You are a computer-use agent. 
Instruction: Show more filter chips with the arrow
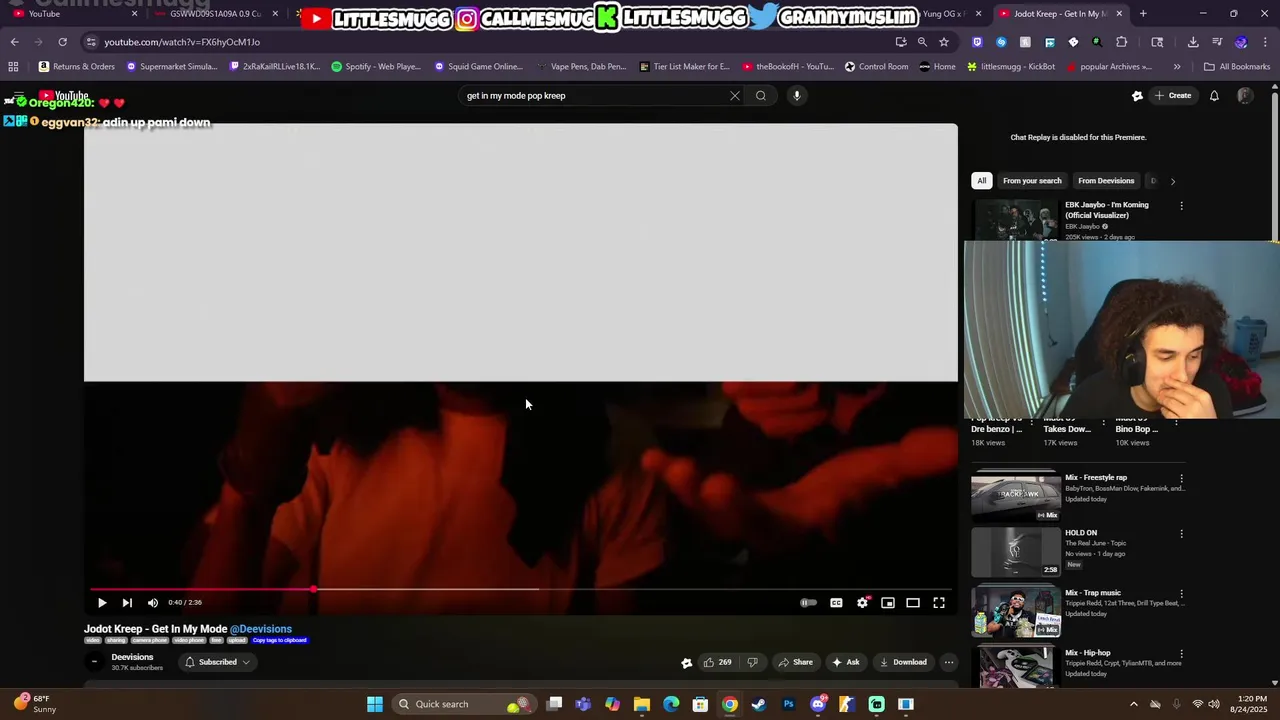click(x=1173, y=181)
